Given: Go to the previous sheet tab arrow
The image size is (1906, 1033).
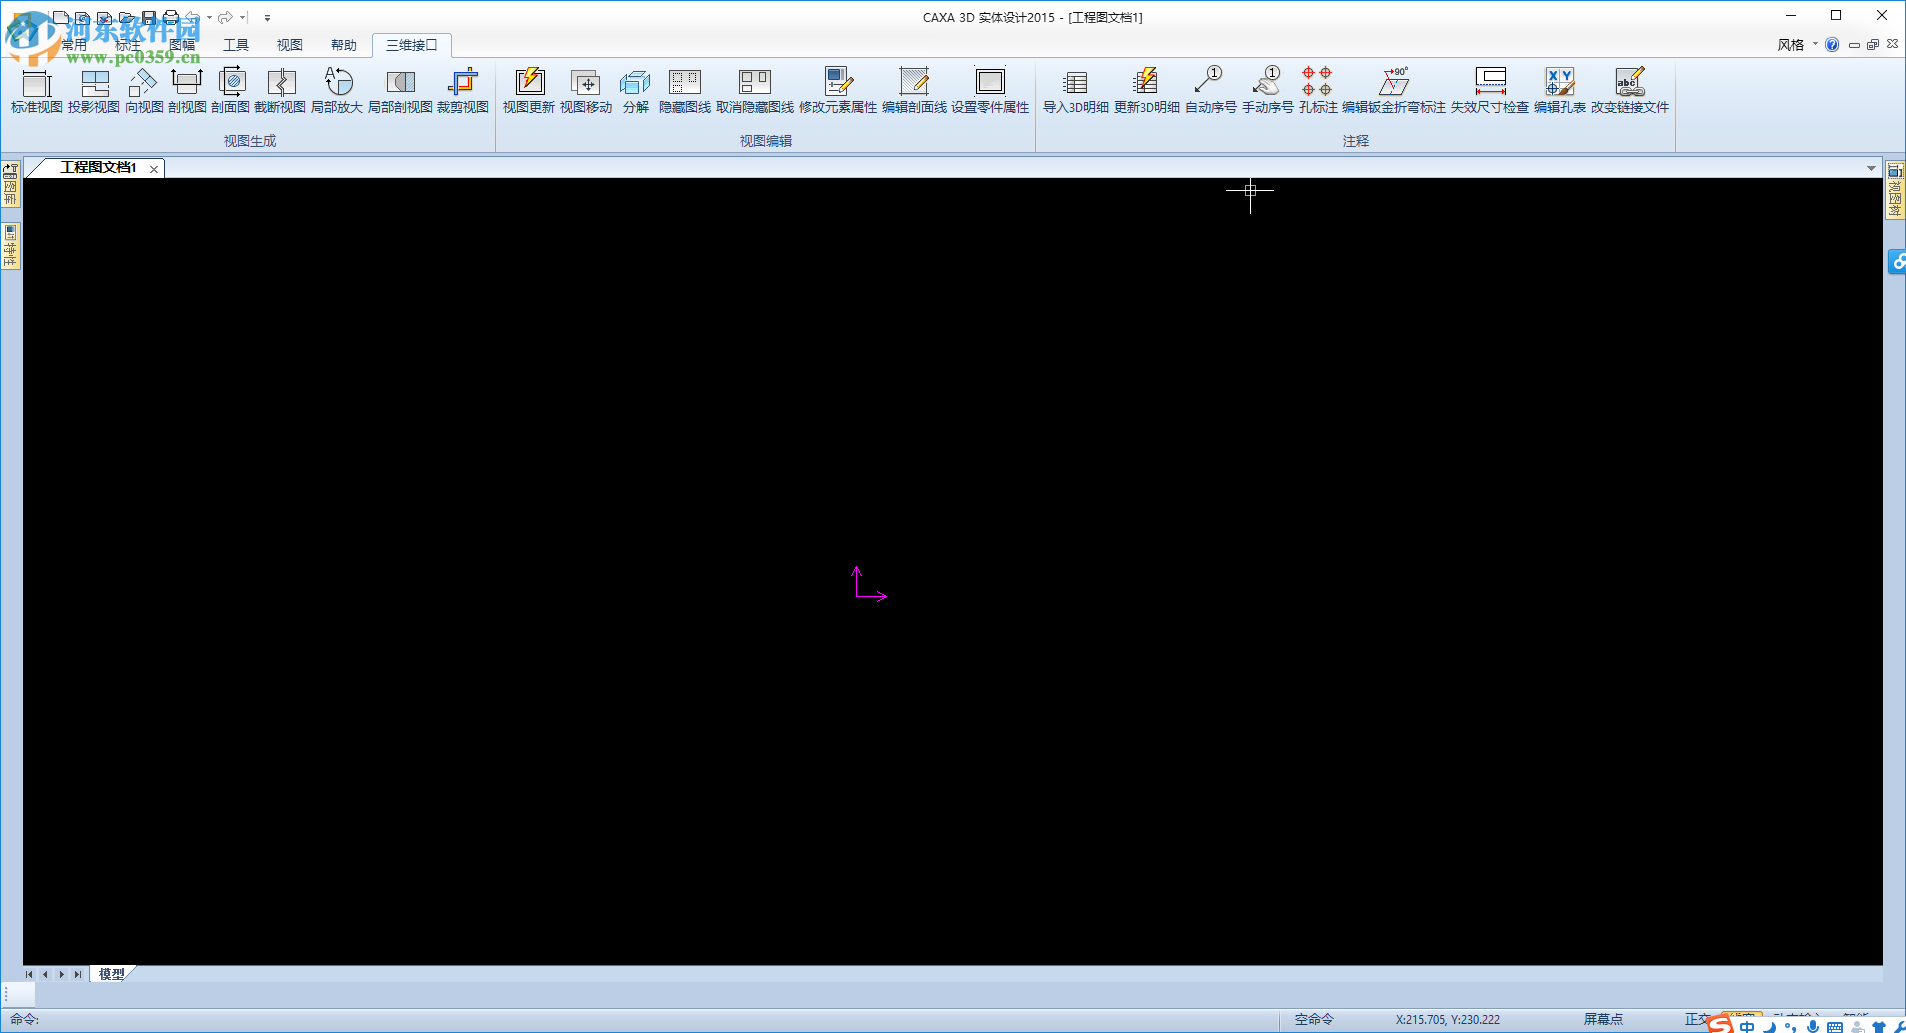Looking at the screenshot, I should pyautogui.click(x=45, y=974).
